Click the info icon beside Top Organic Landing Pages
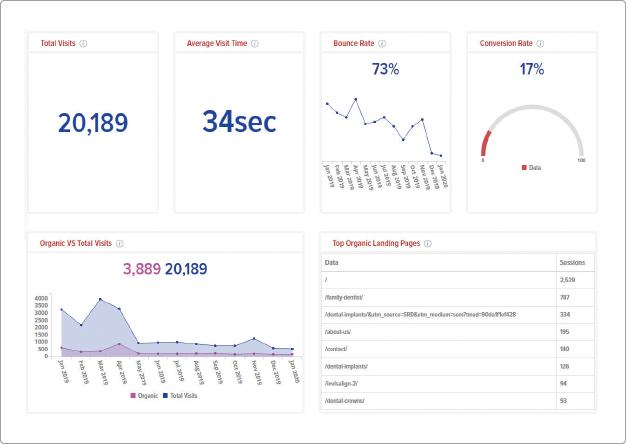Viewport: 626px width, 444px height. pos(428,244)
